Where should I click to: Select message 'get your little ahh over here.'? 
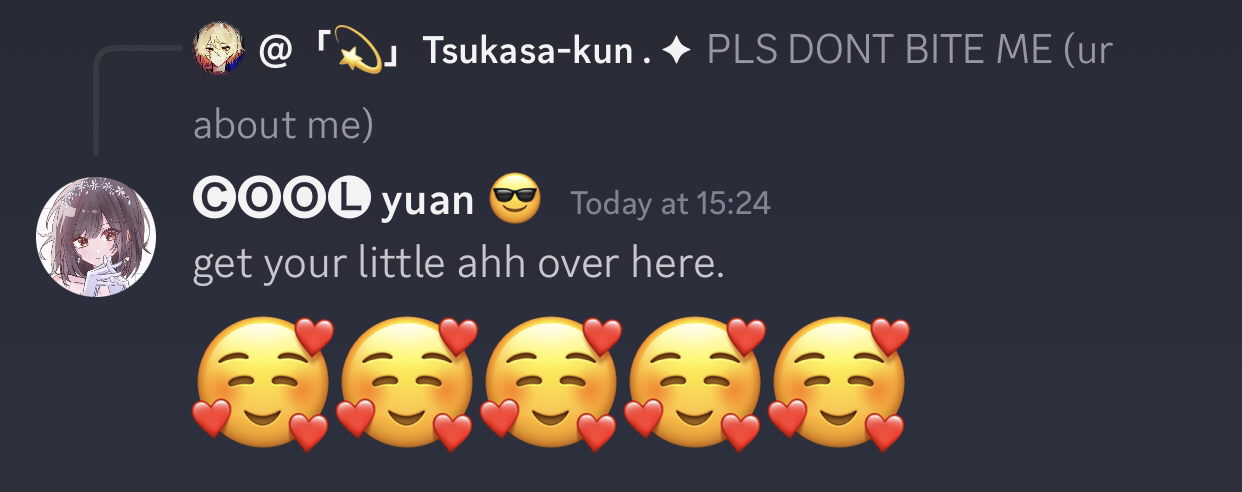click(x=458, y=264)
